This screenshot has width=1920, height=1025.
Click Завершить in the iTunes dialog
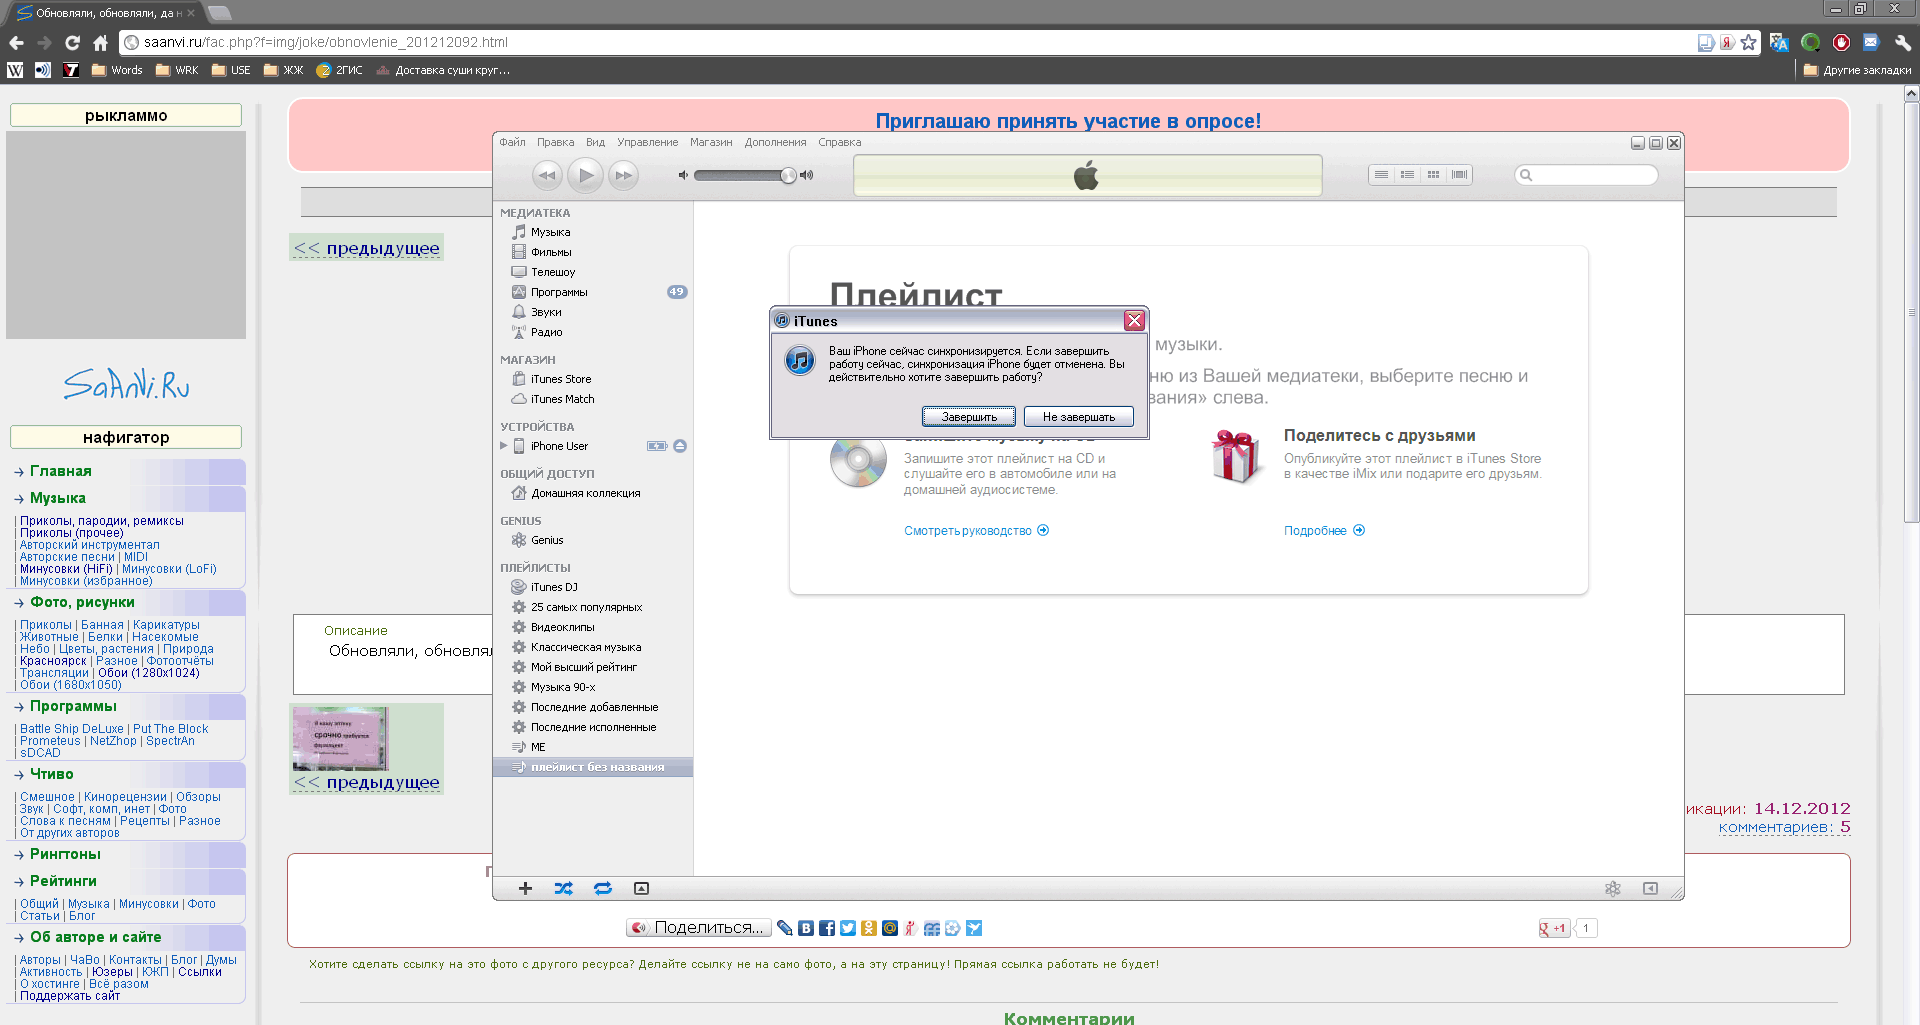969,417
